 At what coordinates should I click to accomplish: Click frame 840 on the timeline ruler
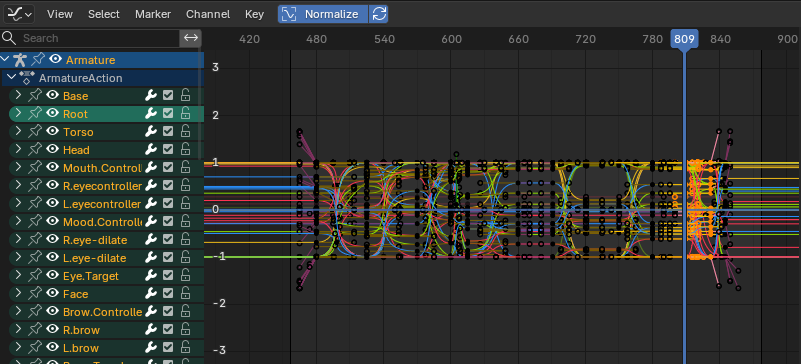(x=720, y=39)
